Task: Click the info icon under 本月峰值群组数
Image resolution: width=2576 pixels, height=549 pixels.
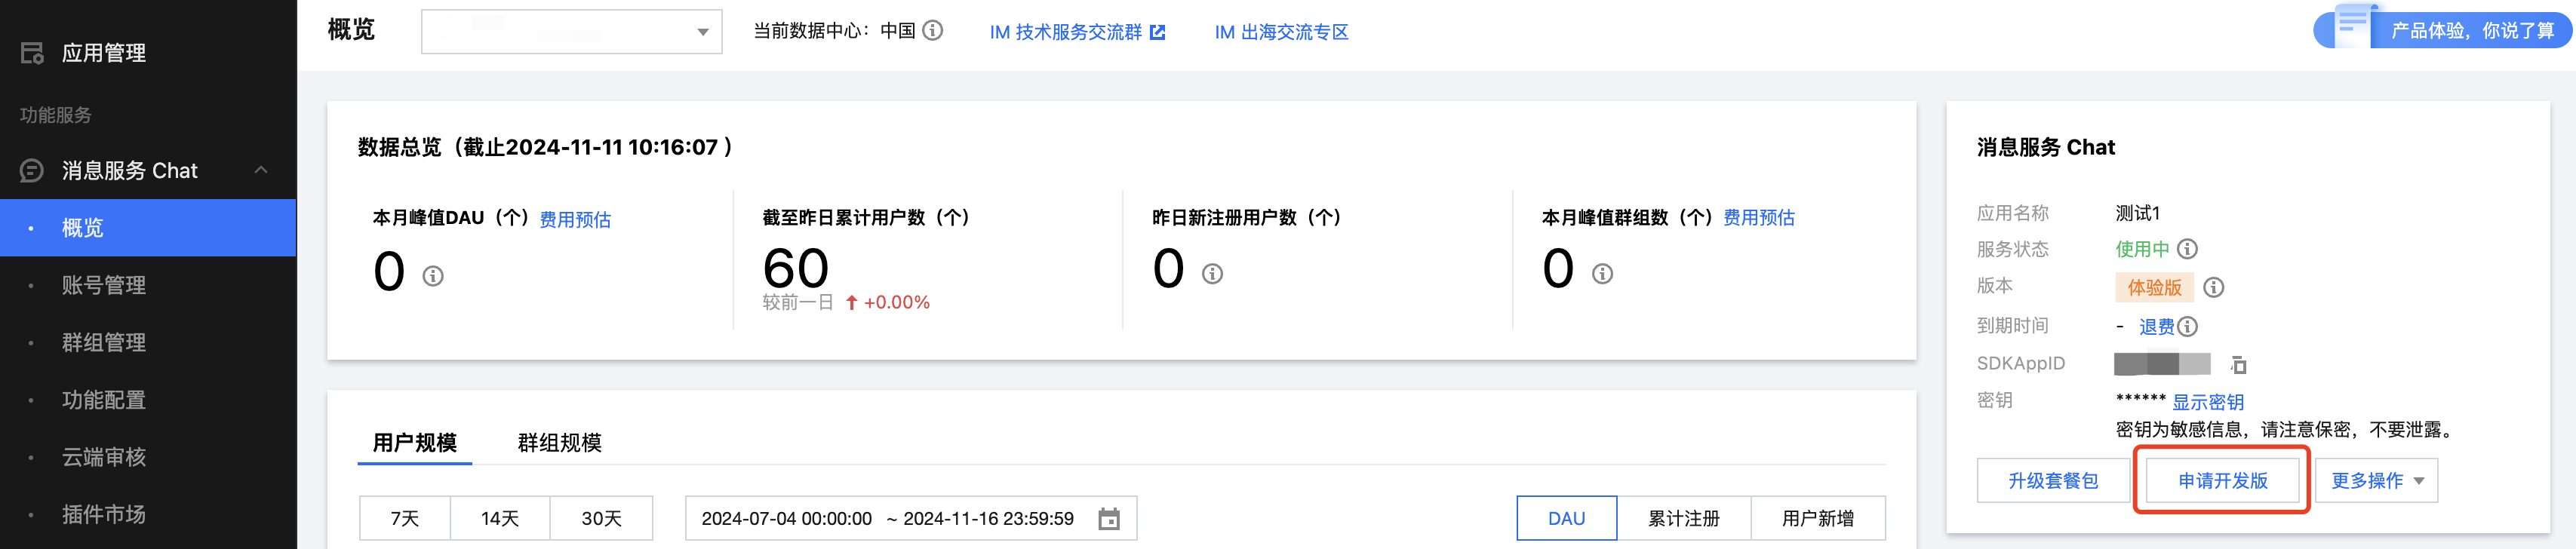Action: pyautogui.click(x=1602, y=274)
